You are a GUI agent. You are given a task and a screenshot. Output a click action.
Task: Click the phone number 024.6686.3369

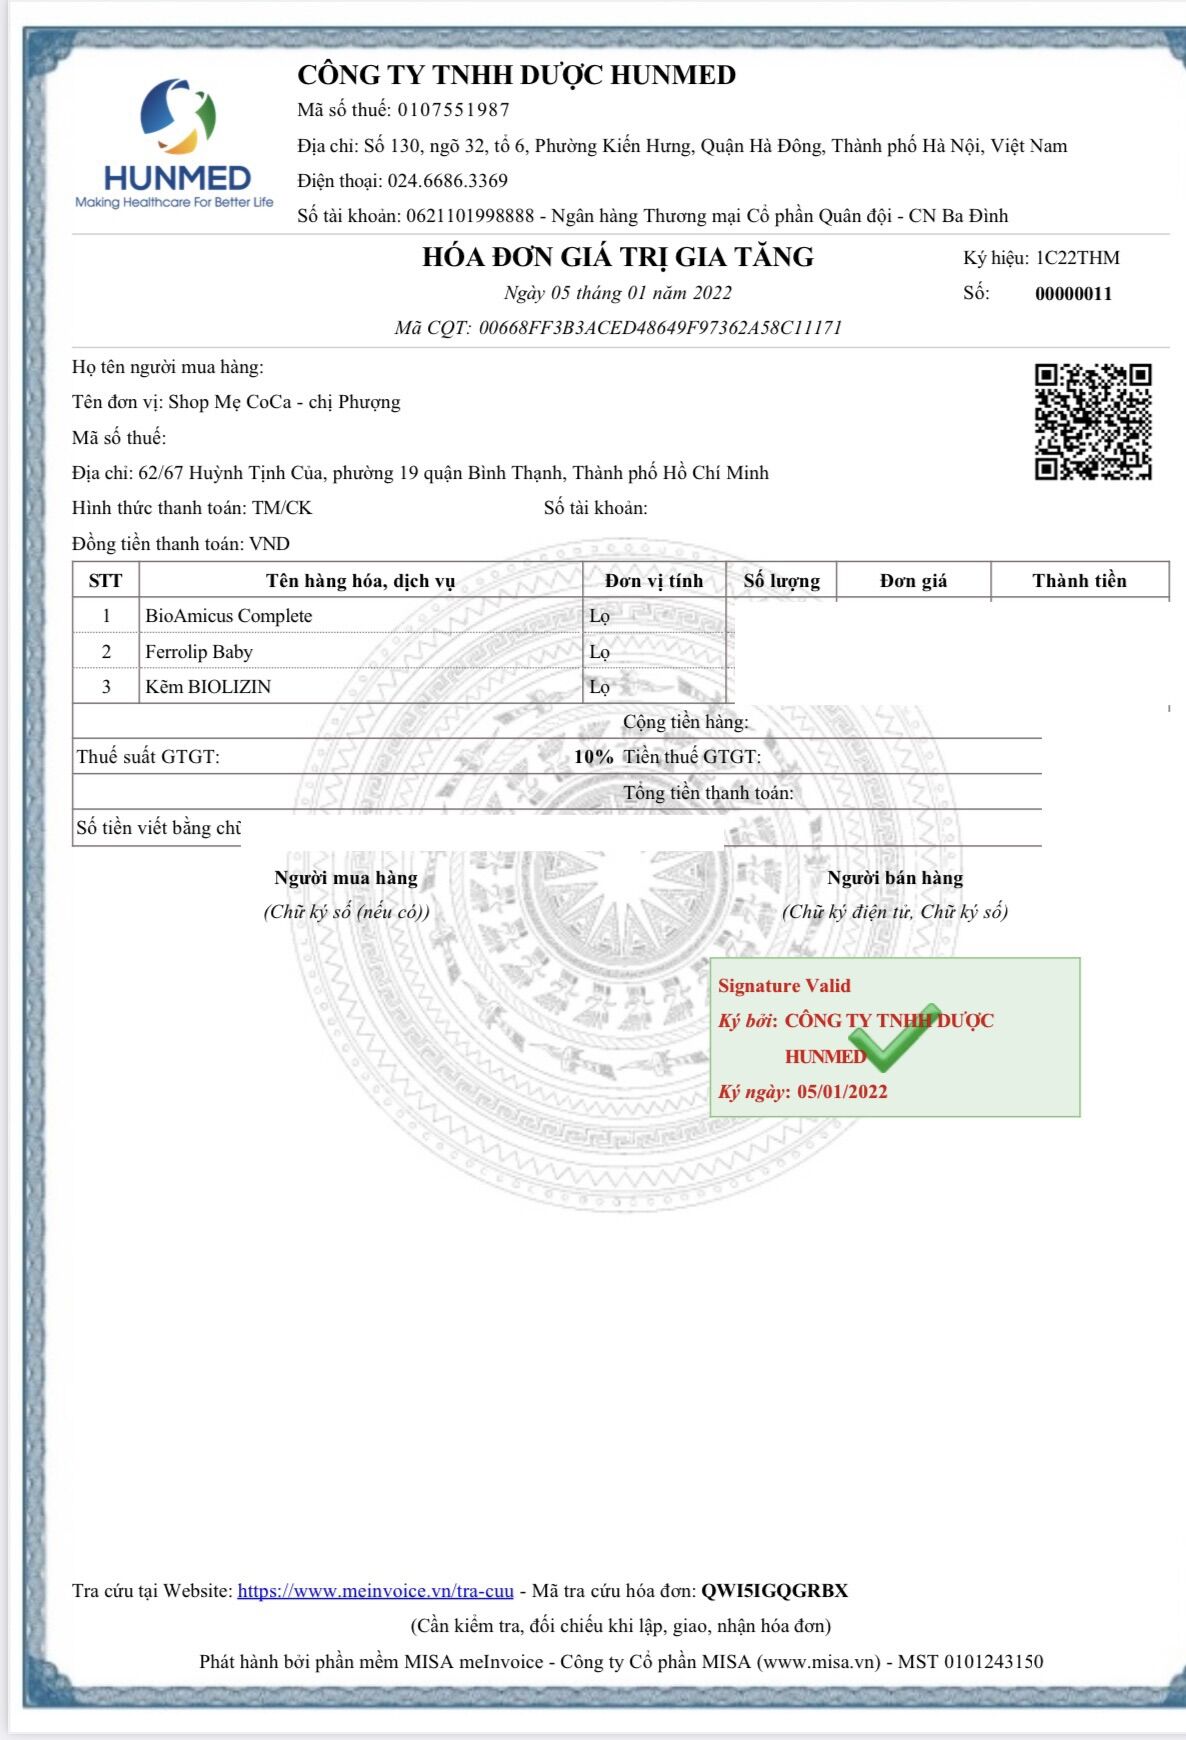pyautogui.click(x=448, y=181)
